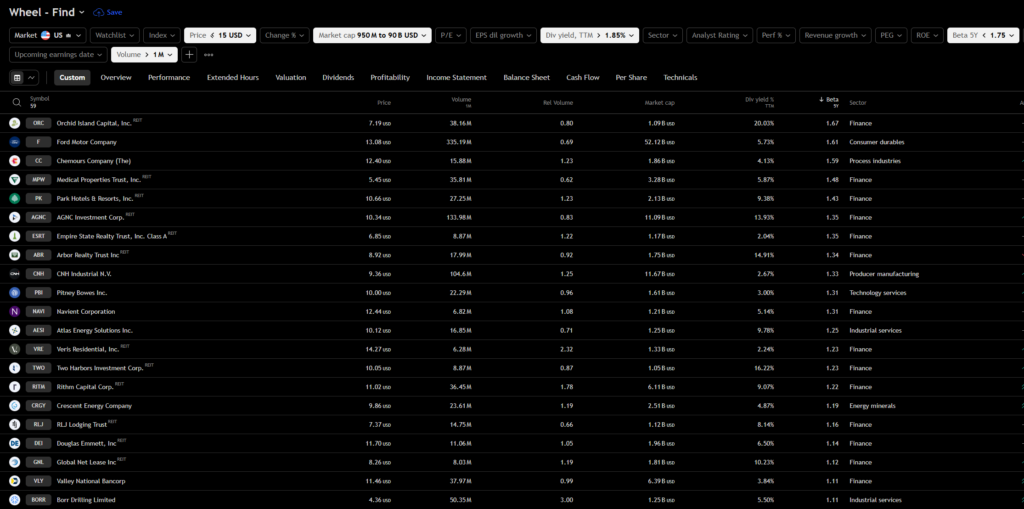
Task: Switch to the Technicals tab
Action: 680,78
